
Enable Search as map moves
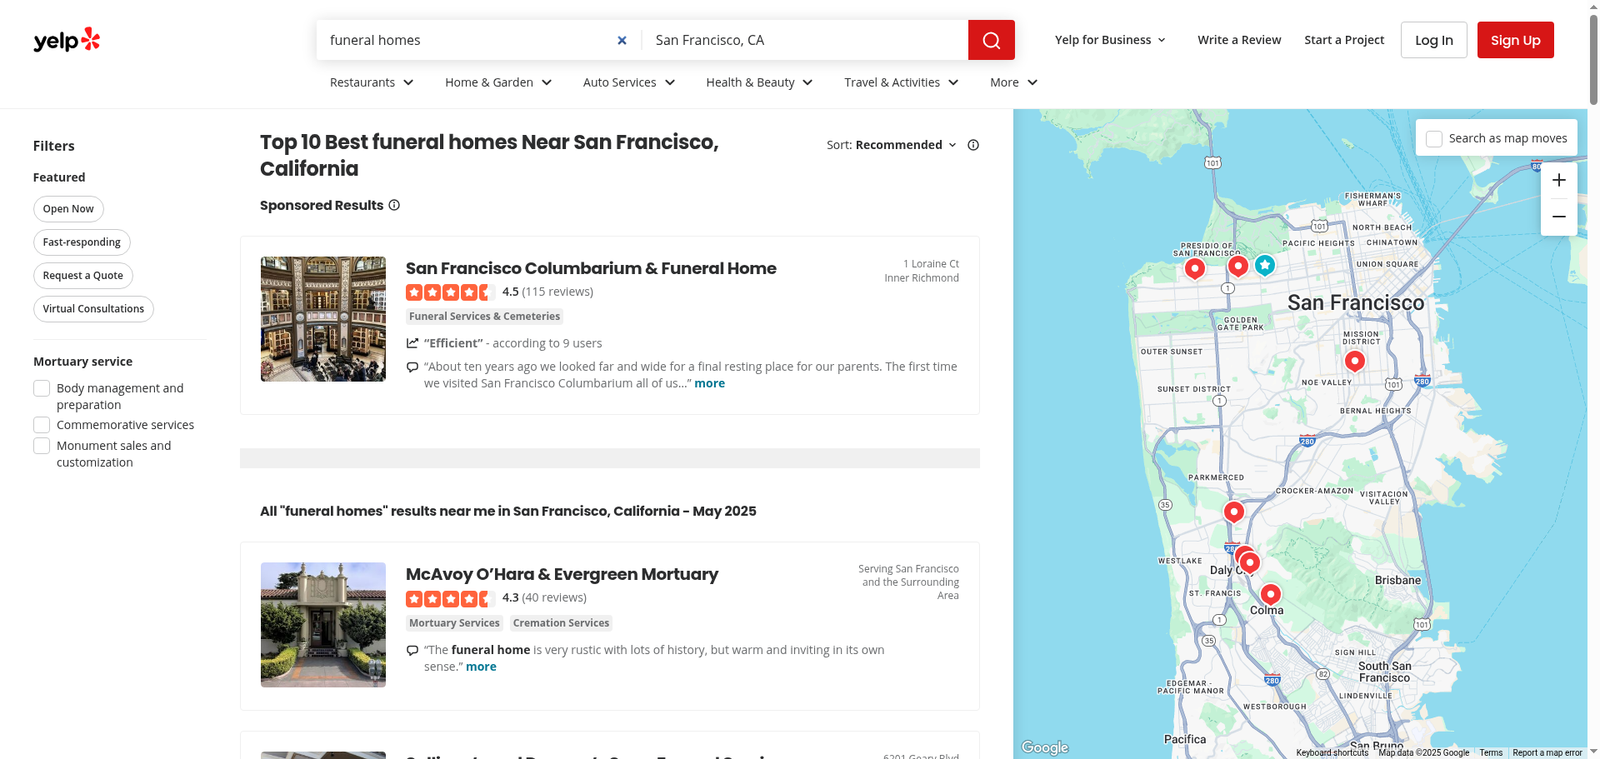(x=1434, y=139)
